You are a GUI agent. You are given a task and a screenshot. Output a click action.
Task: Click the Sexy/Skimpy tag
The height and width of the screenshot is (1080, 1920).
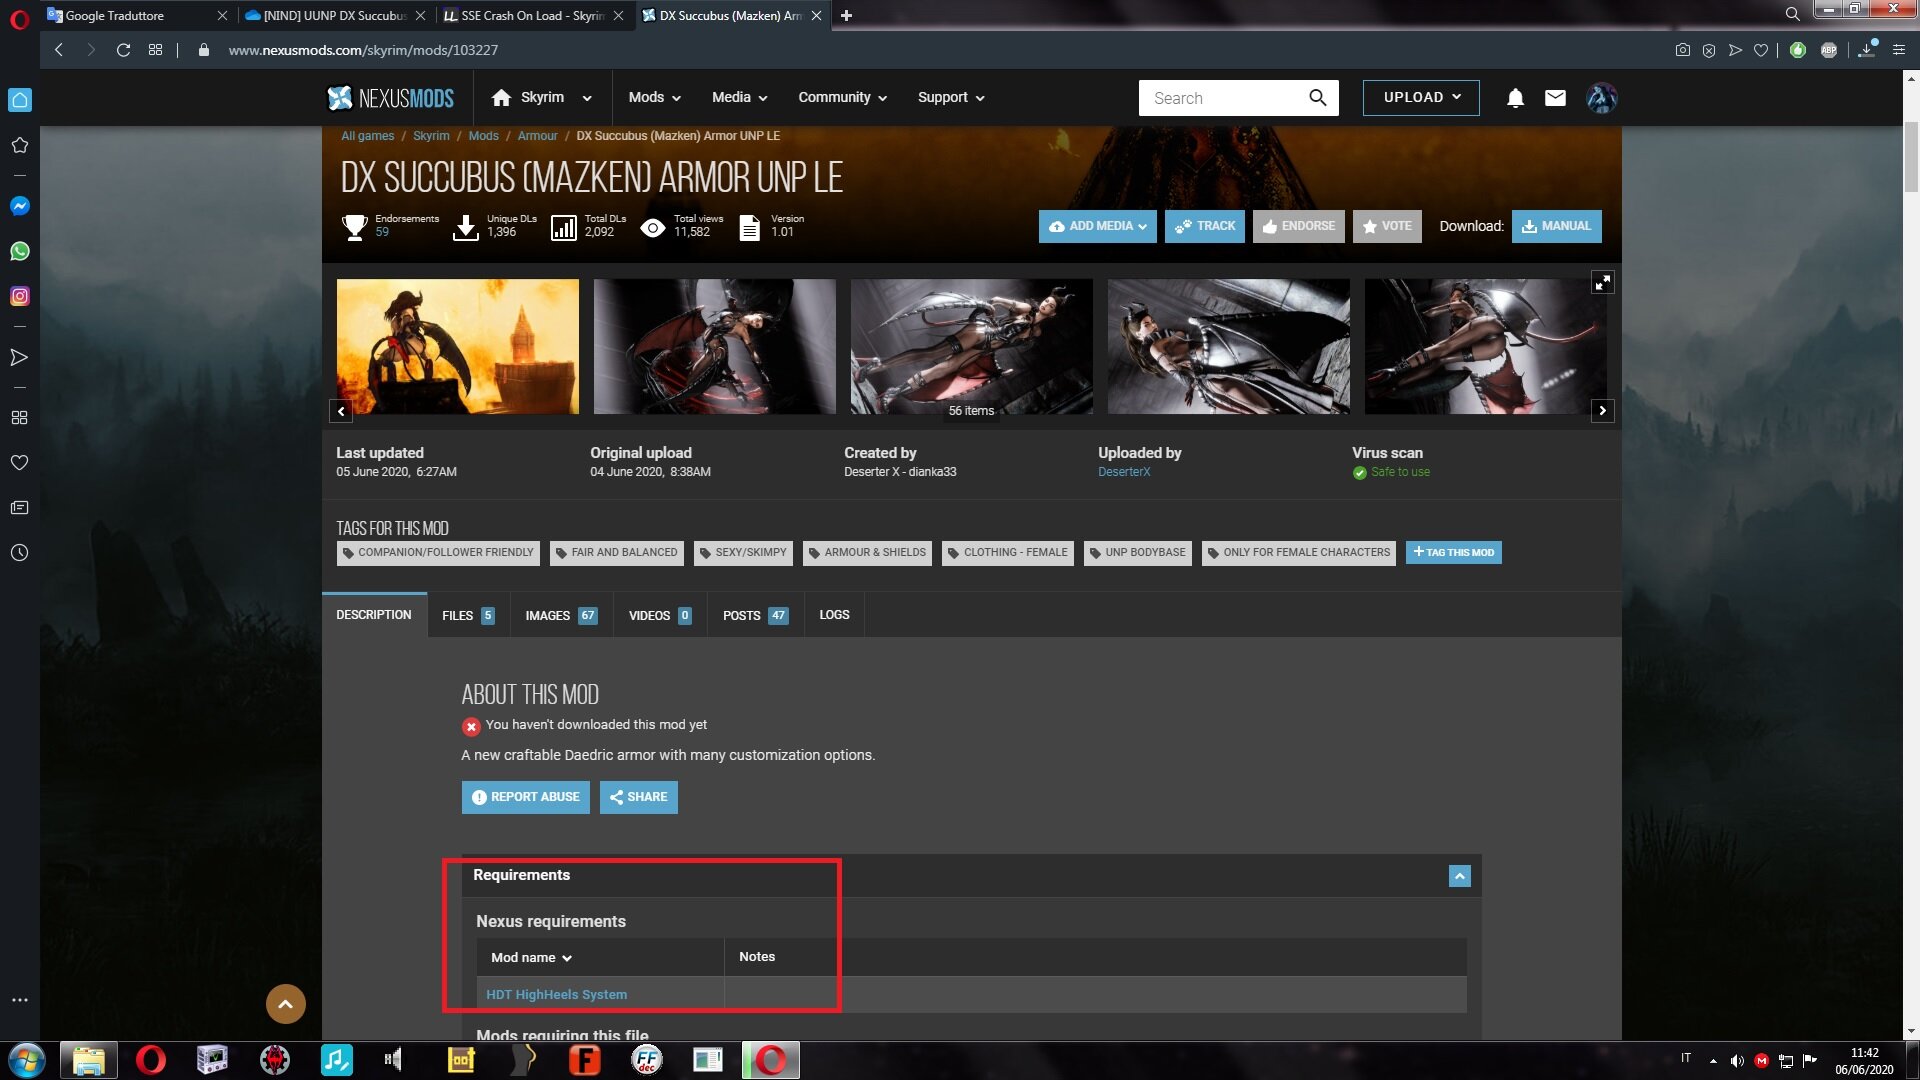743,552
